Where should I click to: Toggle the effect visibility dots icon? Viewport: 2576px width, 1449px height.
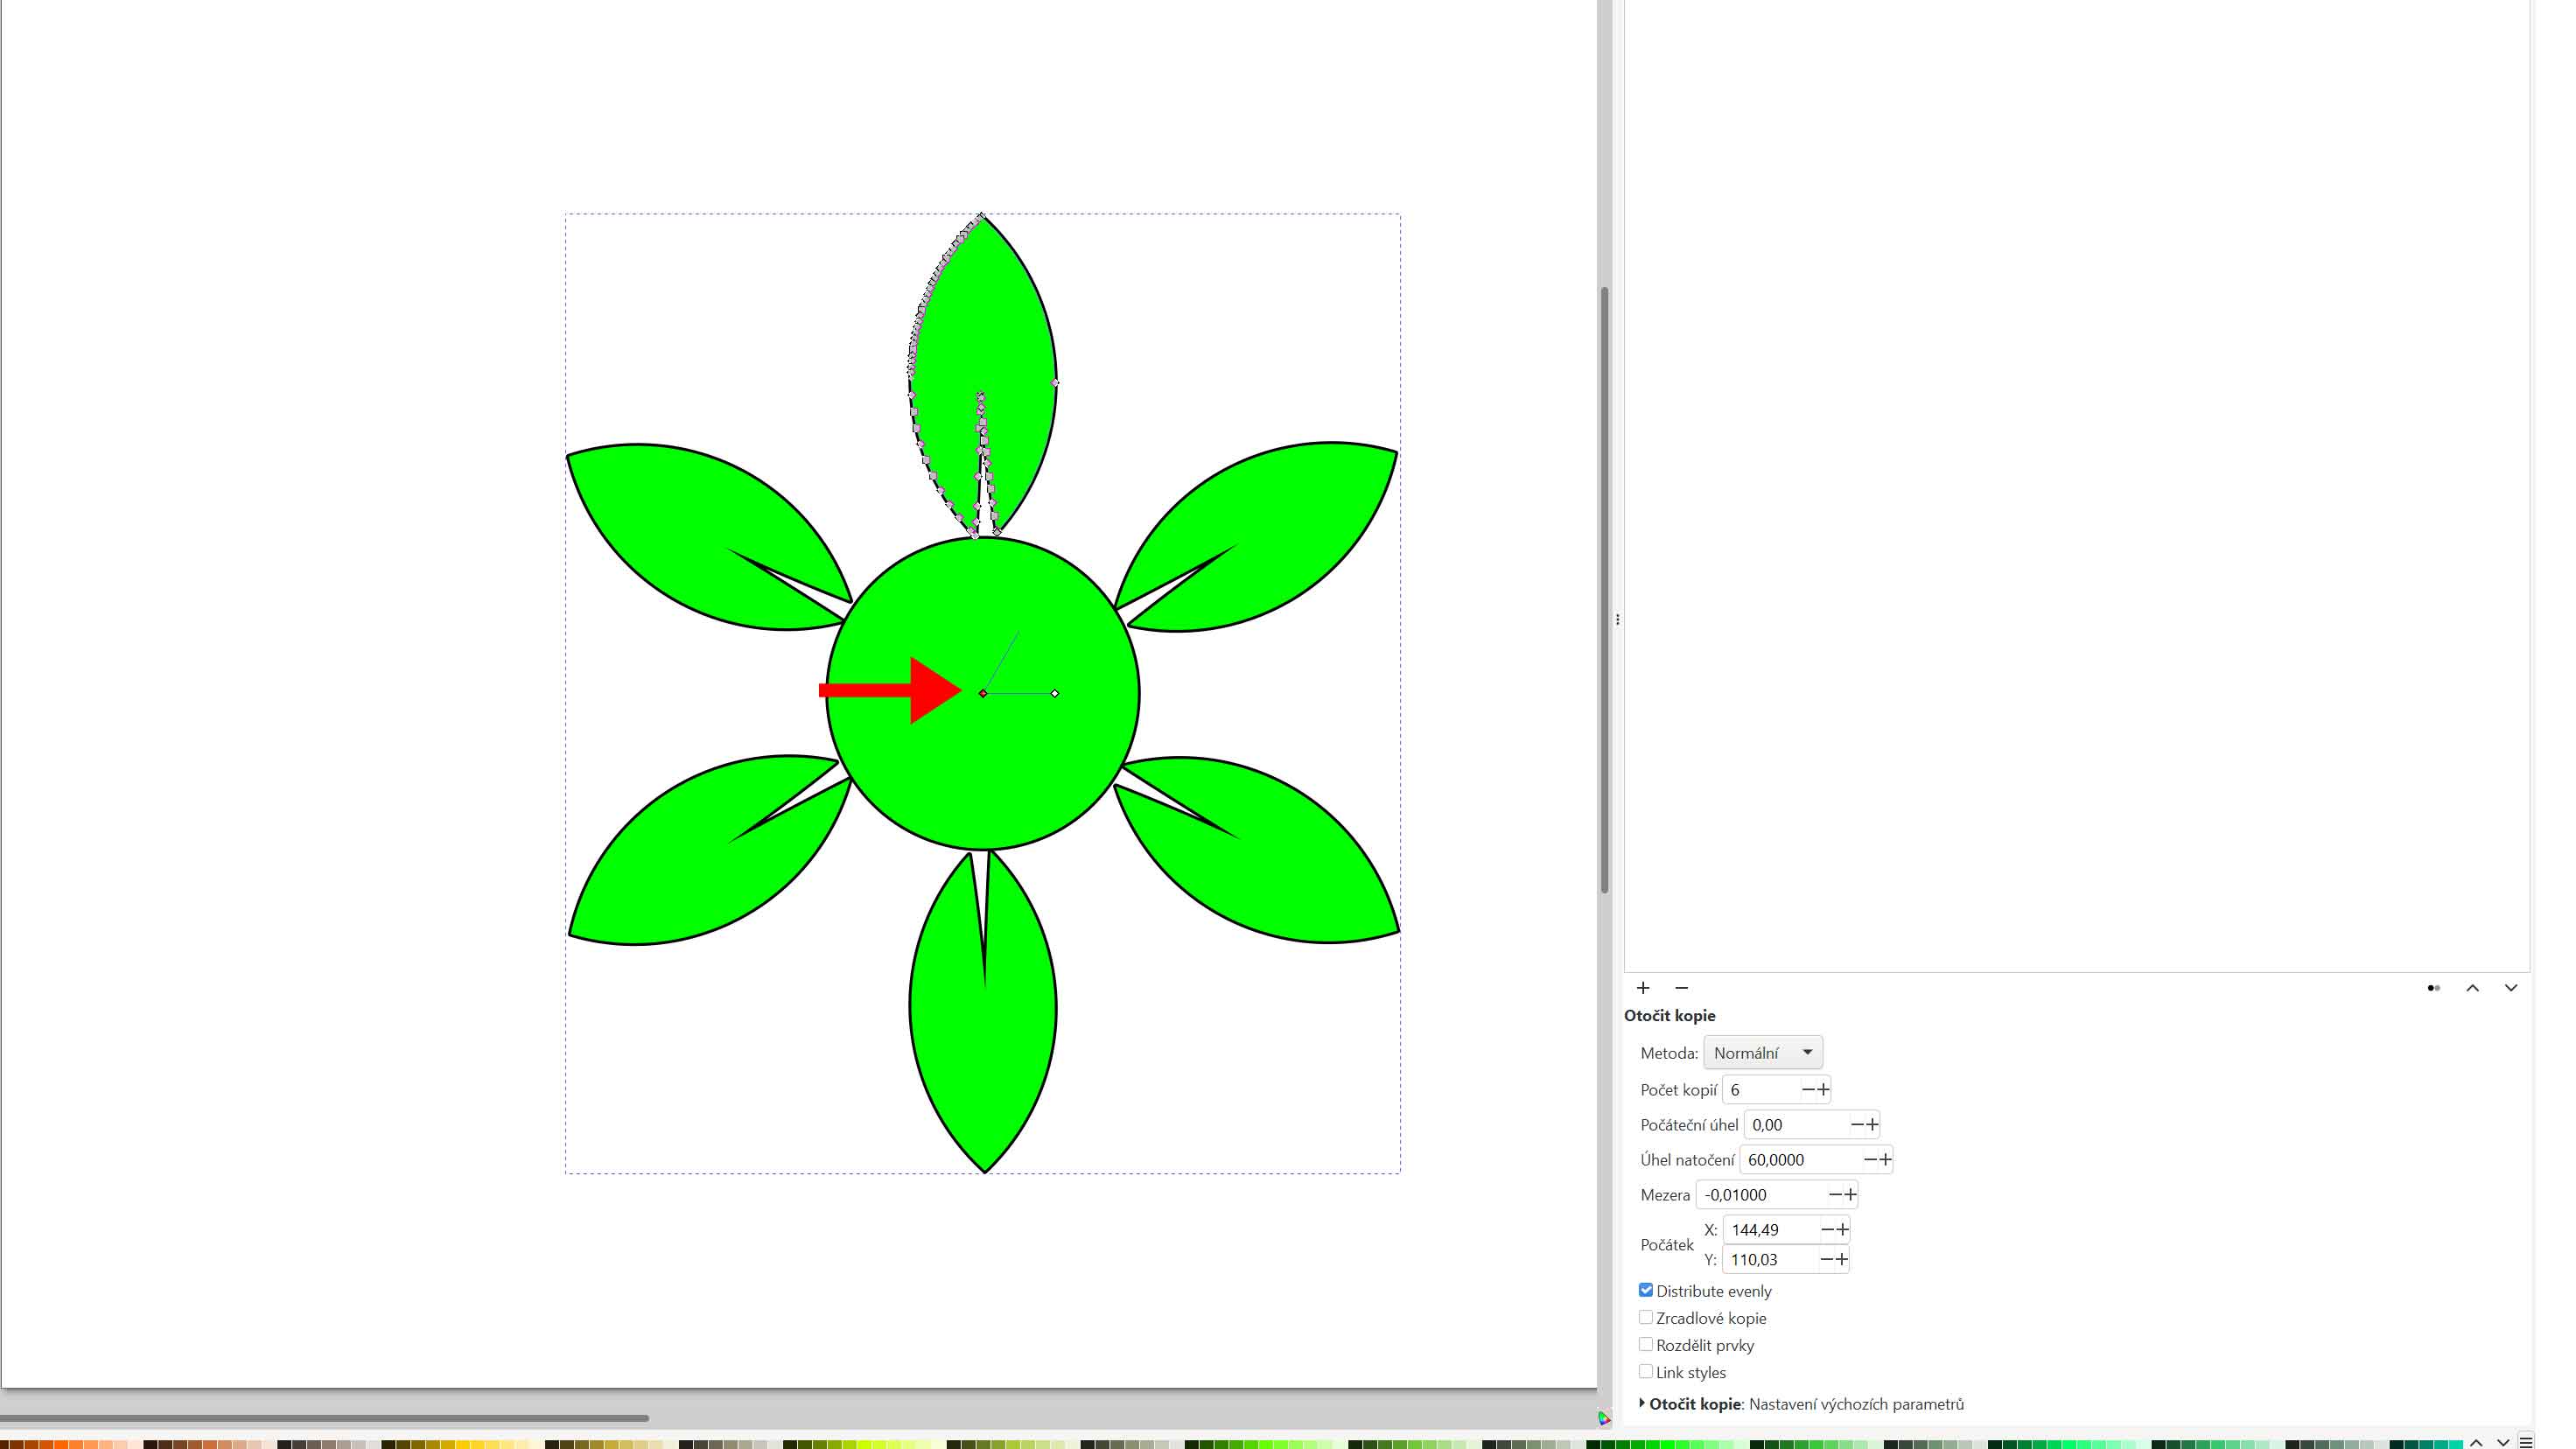point(2433,988)
